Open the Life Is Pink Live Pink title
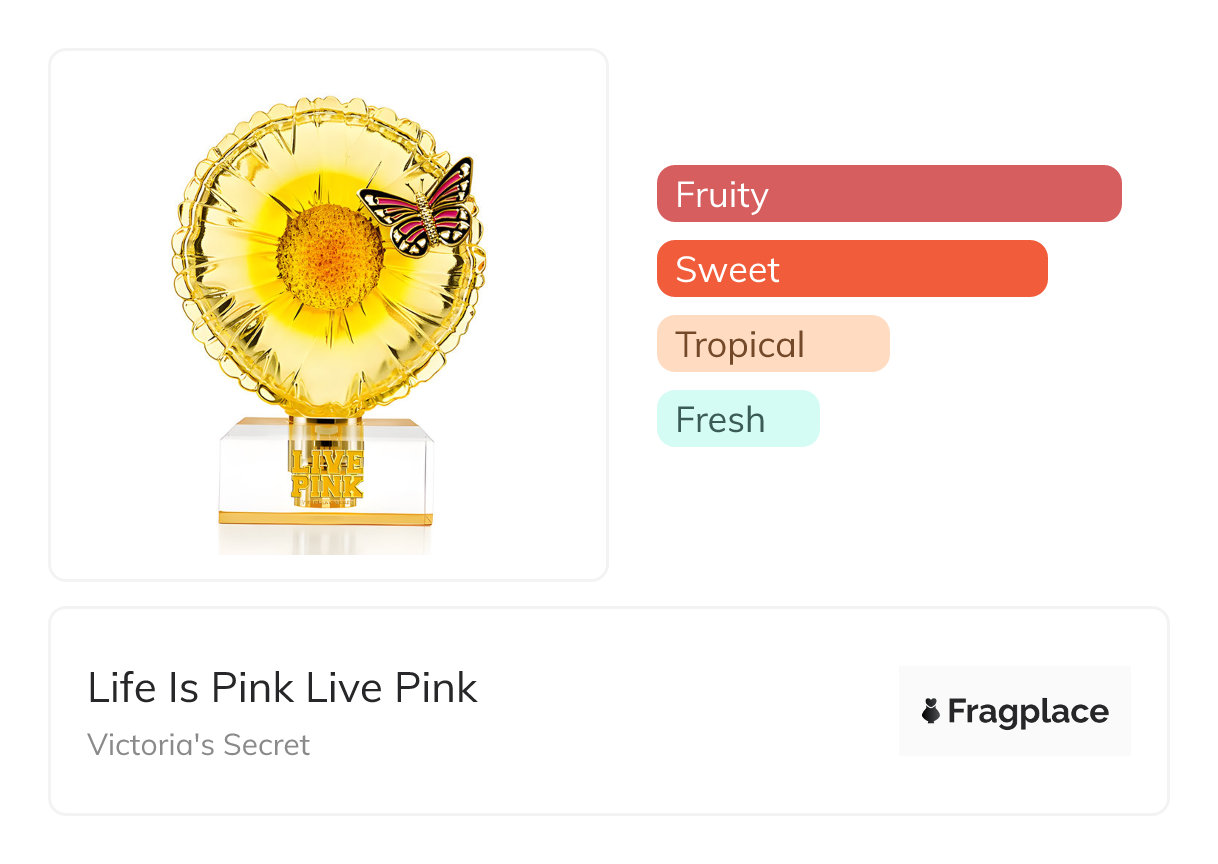1218x864 pixels. [x=283, y=688]
